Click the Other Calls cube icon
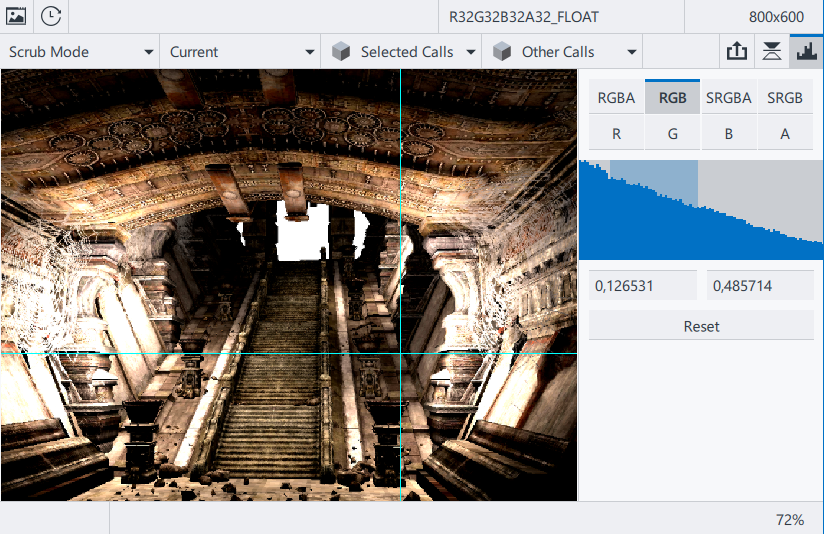 [502, 52]
